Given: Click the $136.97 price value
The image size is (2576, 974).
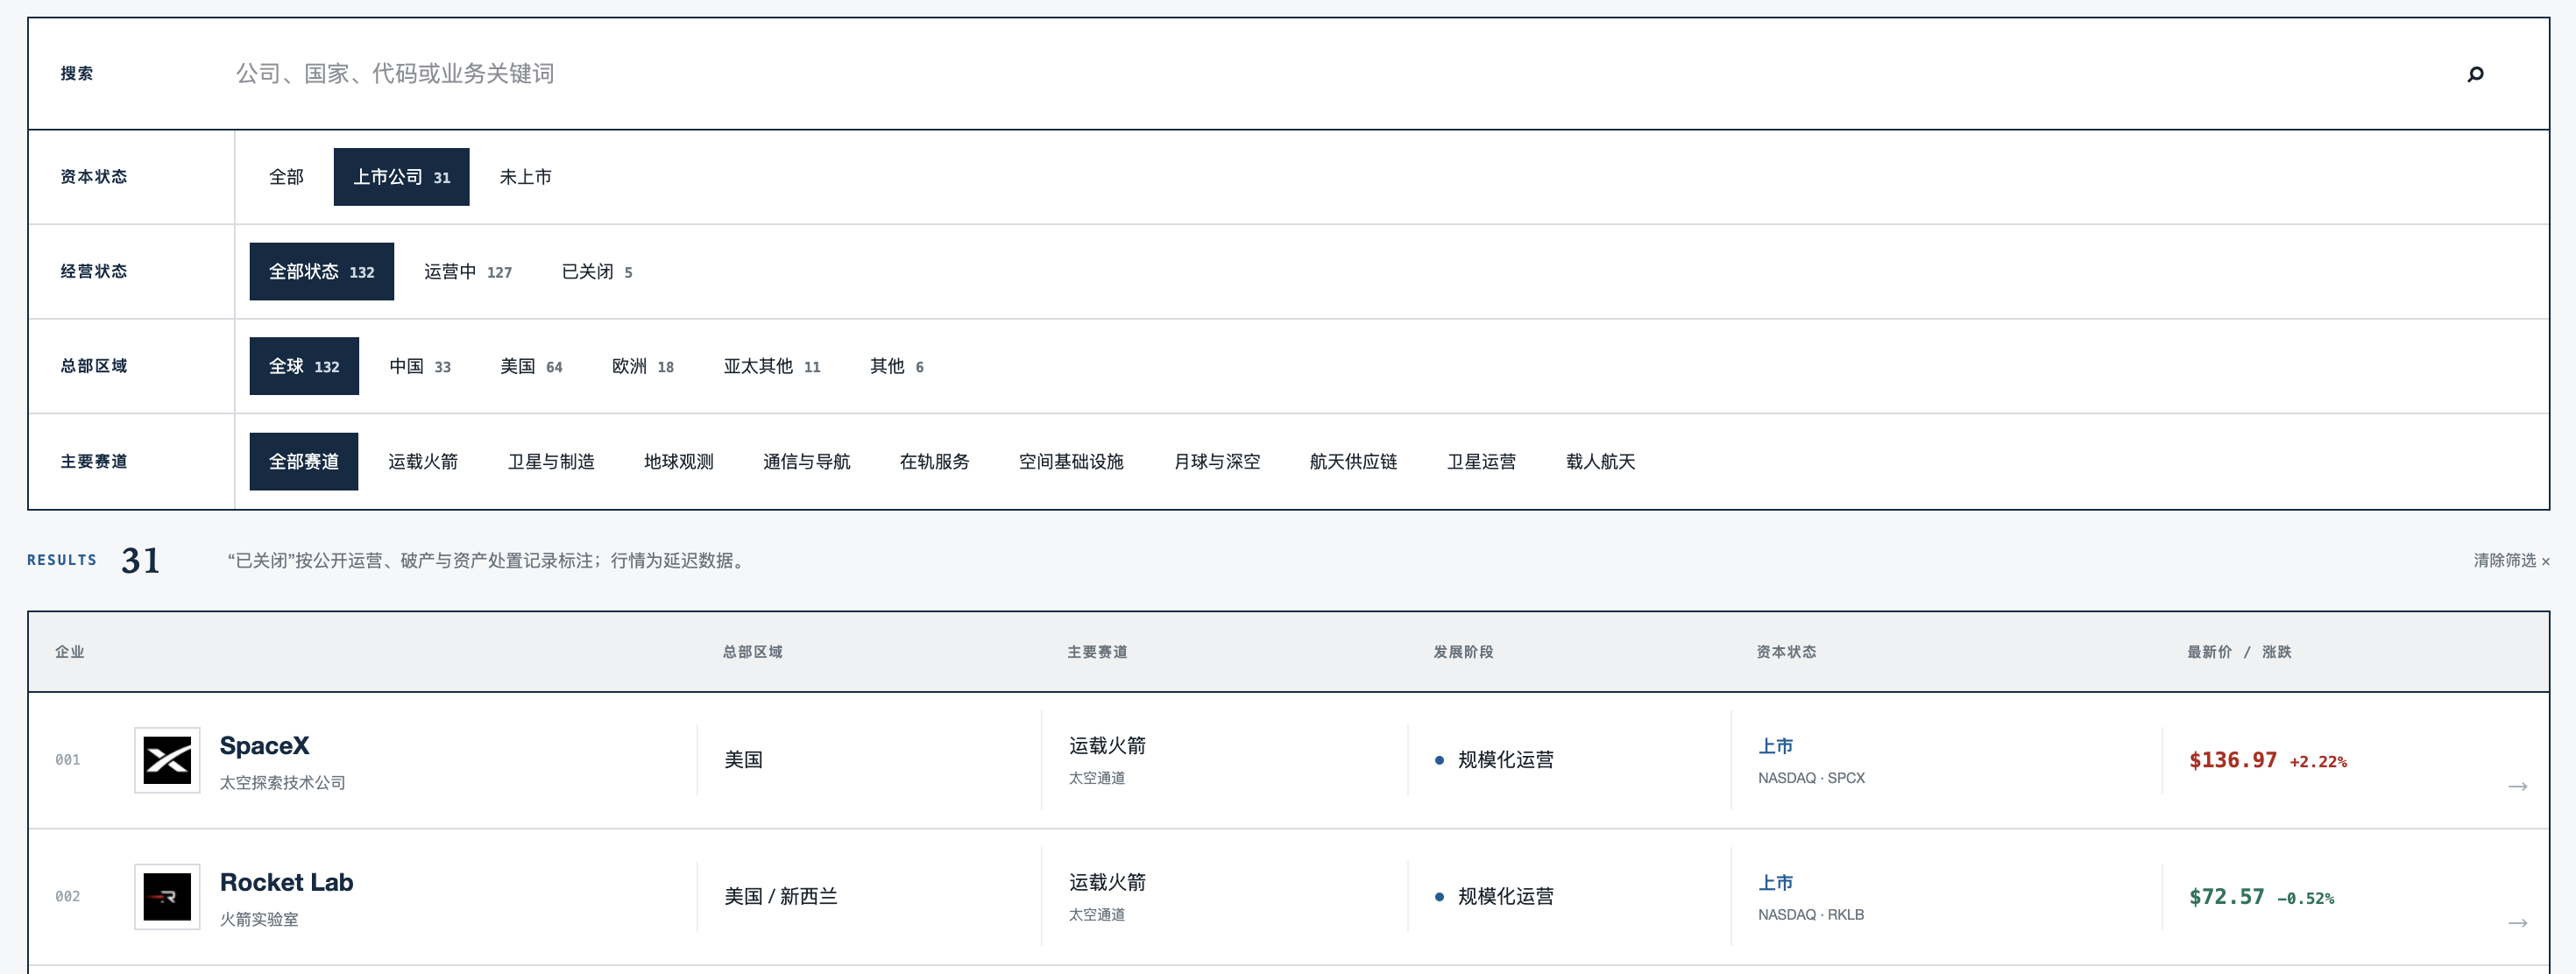Looking at the screenshot, I should click(x=2232, y=761).
